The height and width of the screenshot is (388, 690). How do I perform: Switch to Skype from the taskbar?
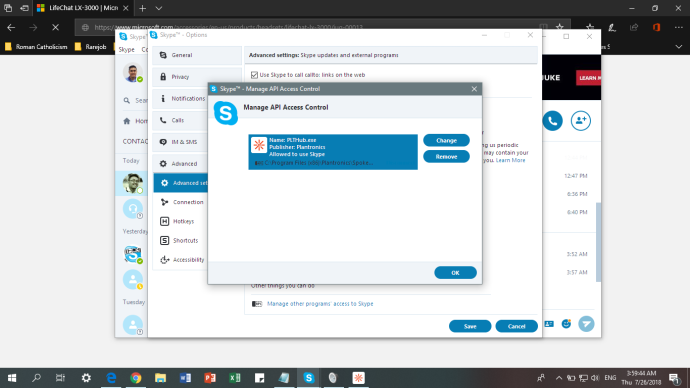(x=308, y=378)
